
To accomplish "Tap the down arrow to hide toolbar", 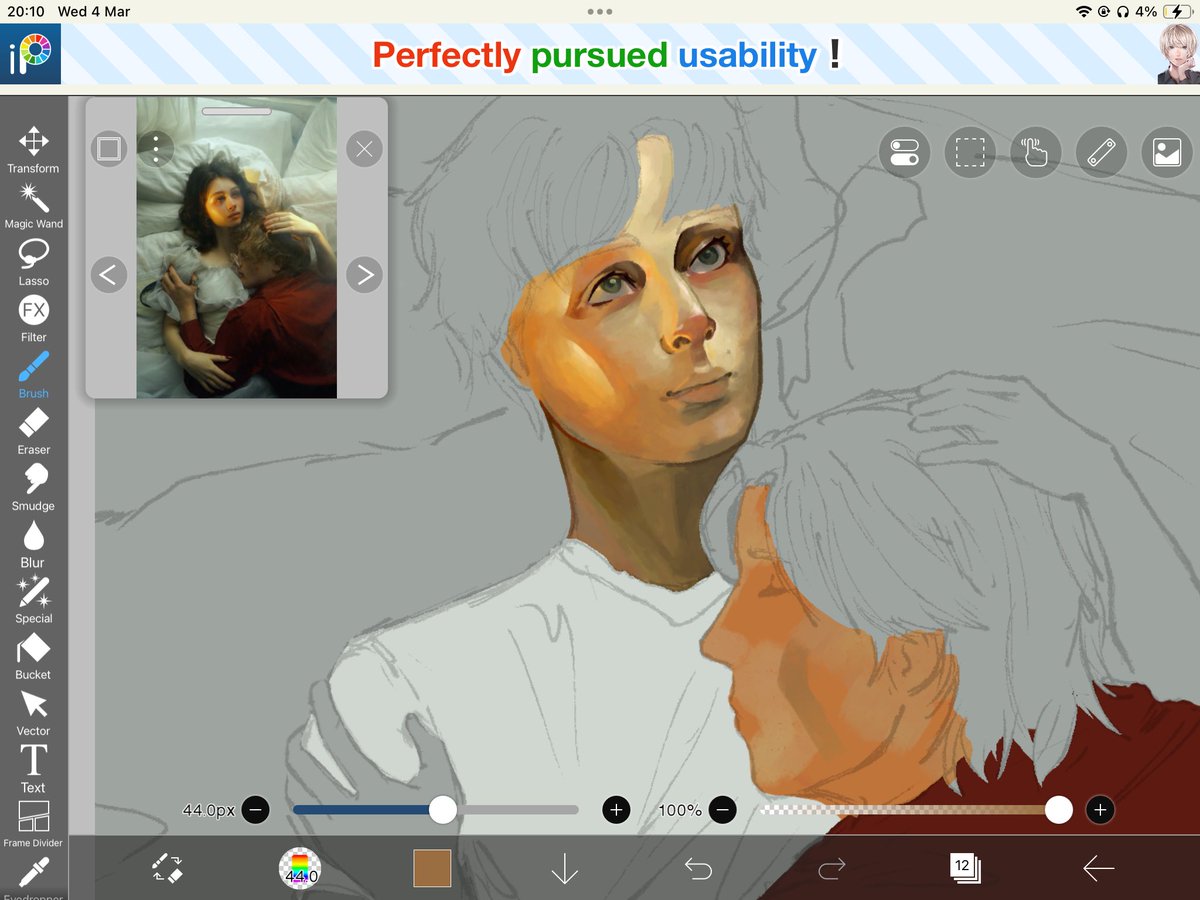I will pyautogui.click(x=565, y=869).
